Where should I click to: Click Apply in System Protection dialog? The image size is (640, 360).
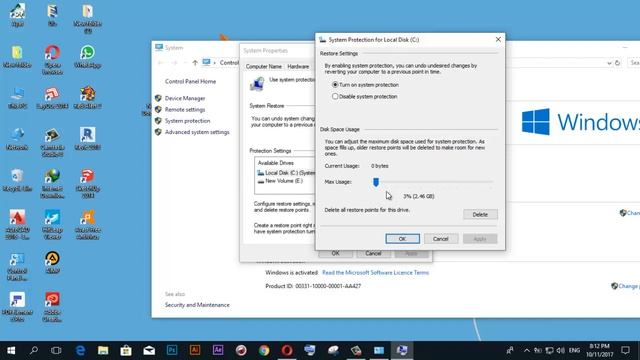coord(480,239)
